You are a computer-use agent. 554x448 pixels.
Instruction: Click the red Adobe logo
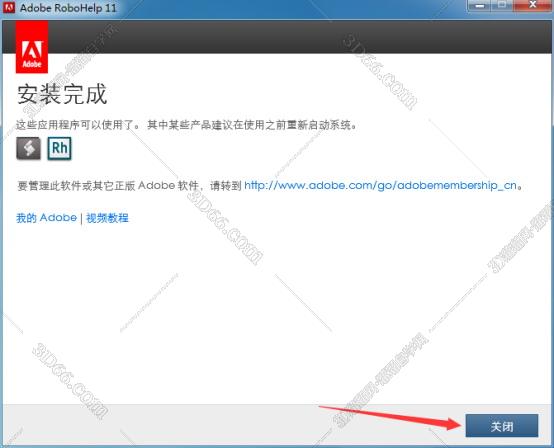click(32, 47)
